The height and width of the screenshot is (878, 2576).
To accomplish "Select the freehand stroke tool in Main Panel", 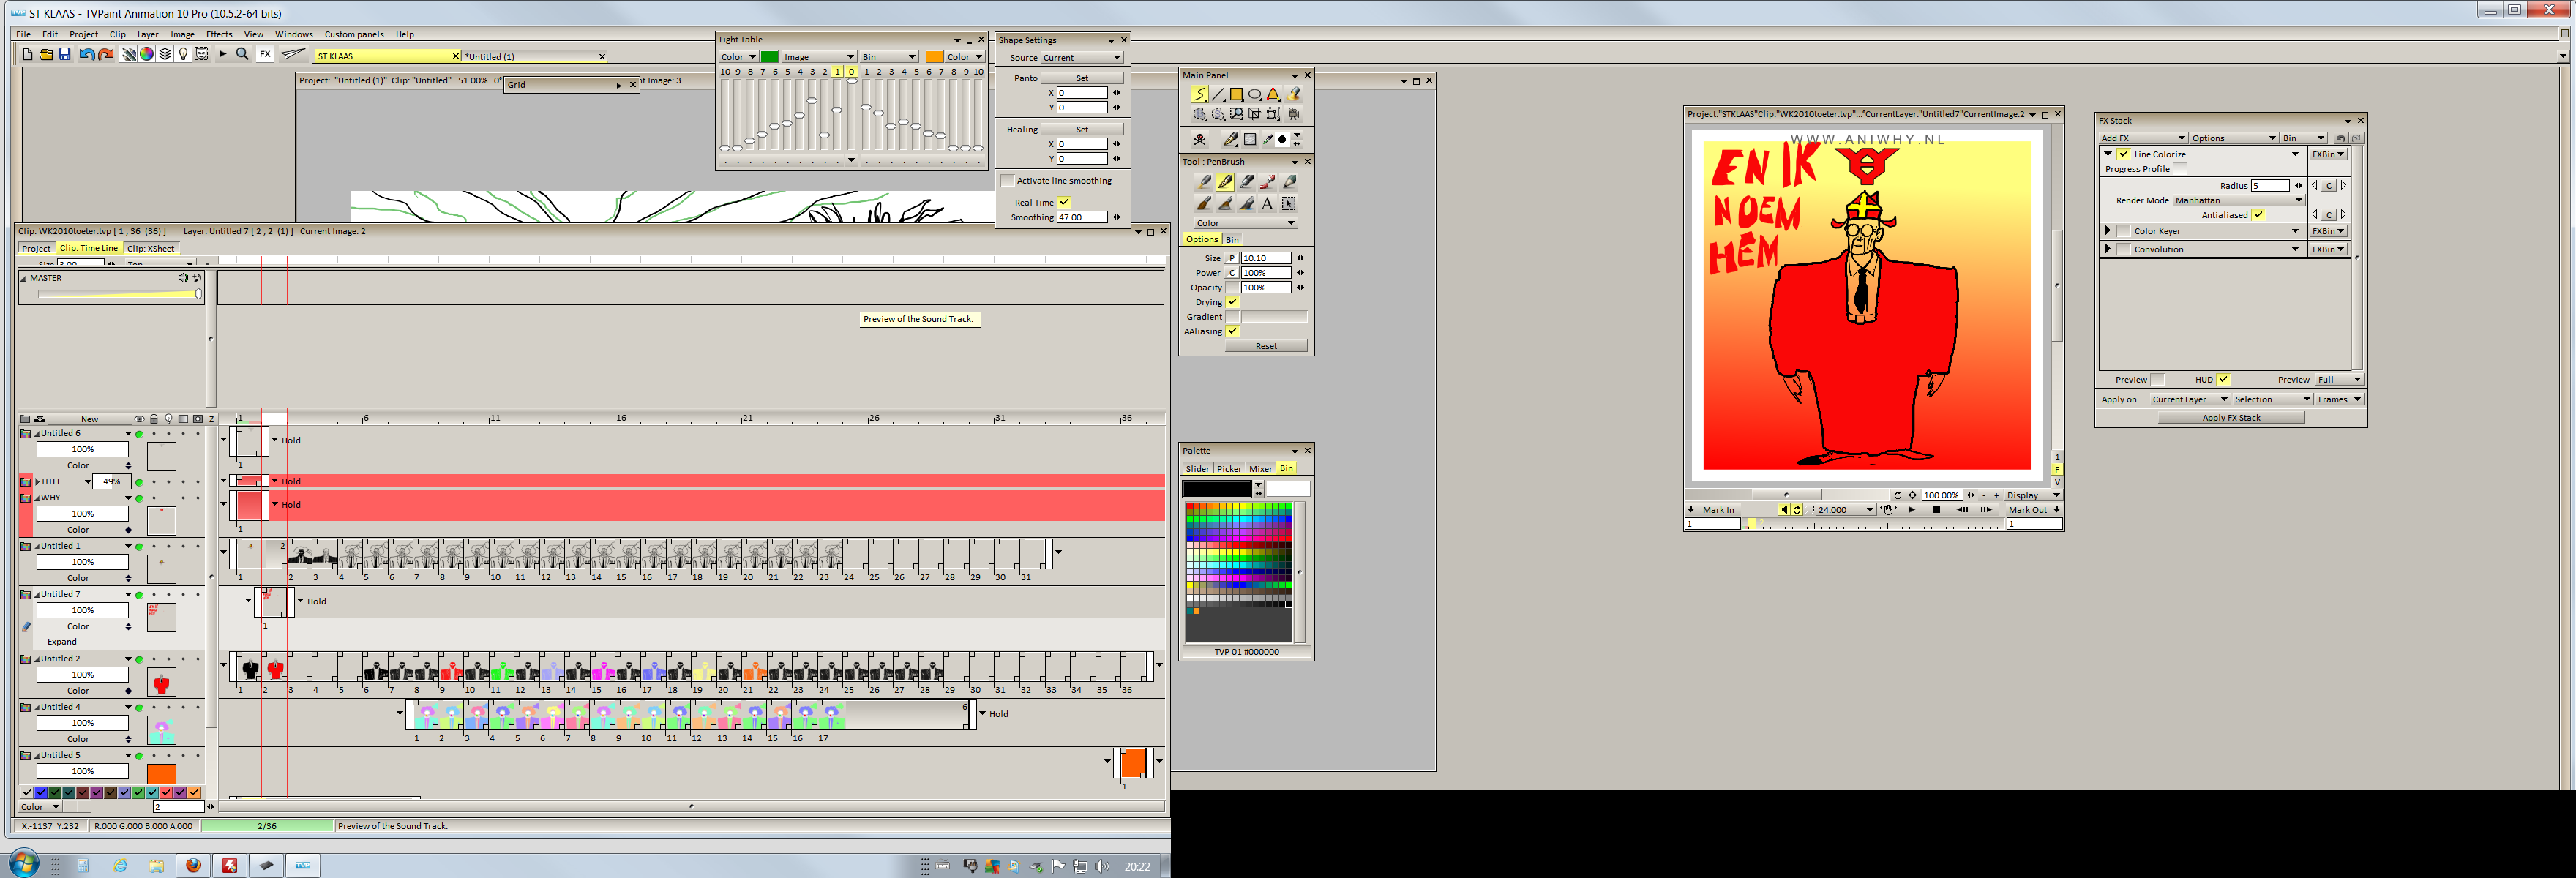I will [x=1199, y=94].
